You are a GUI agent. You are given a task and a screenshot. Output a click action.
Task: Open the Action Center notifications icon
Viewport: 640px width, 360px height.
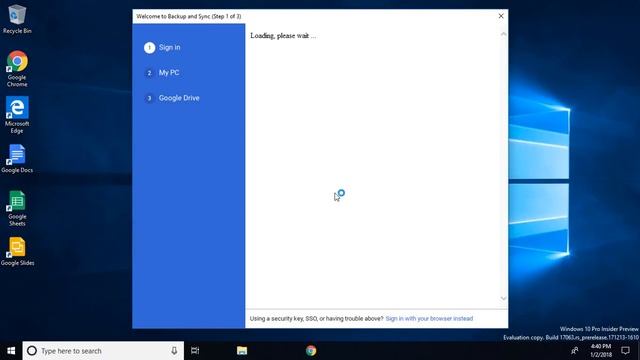pyautogui.click(x=625, y=351)
